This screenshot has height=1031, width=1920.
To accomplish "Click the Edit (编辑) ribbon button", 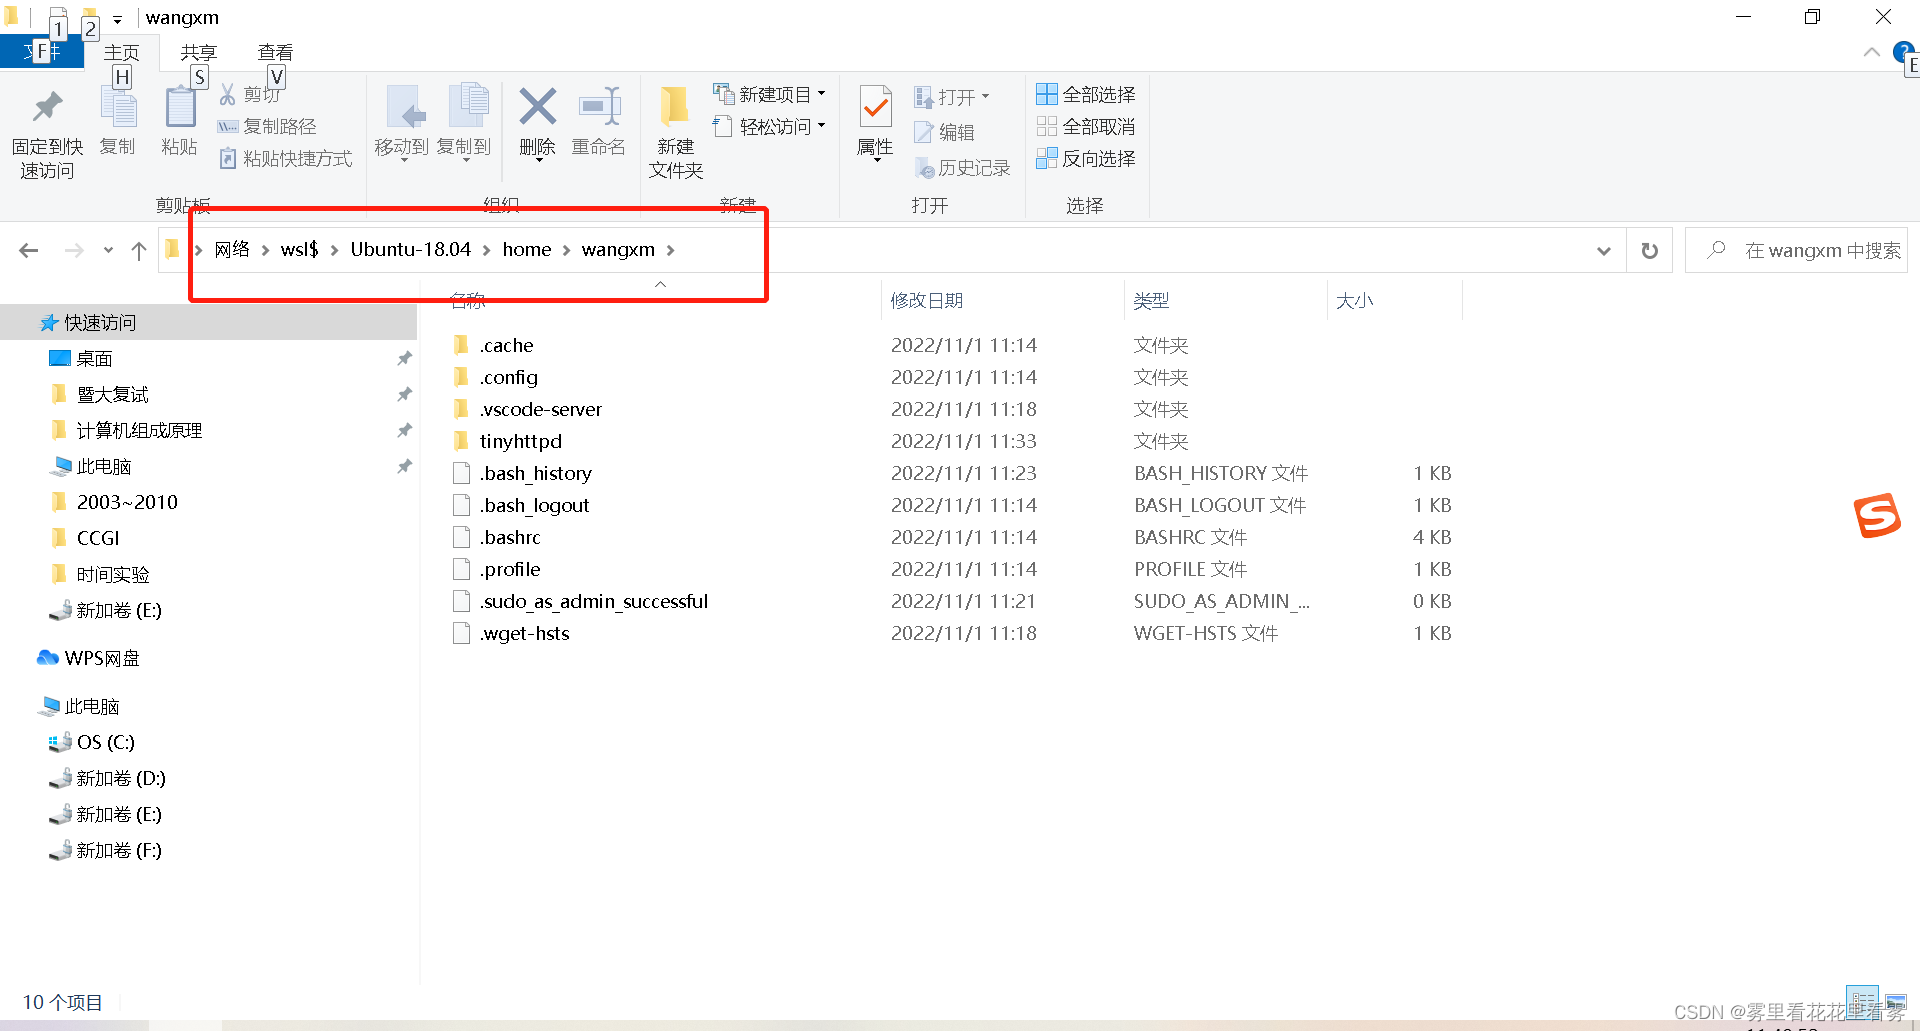I will 944,132.
